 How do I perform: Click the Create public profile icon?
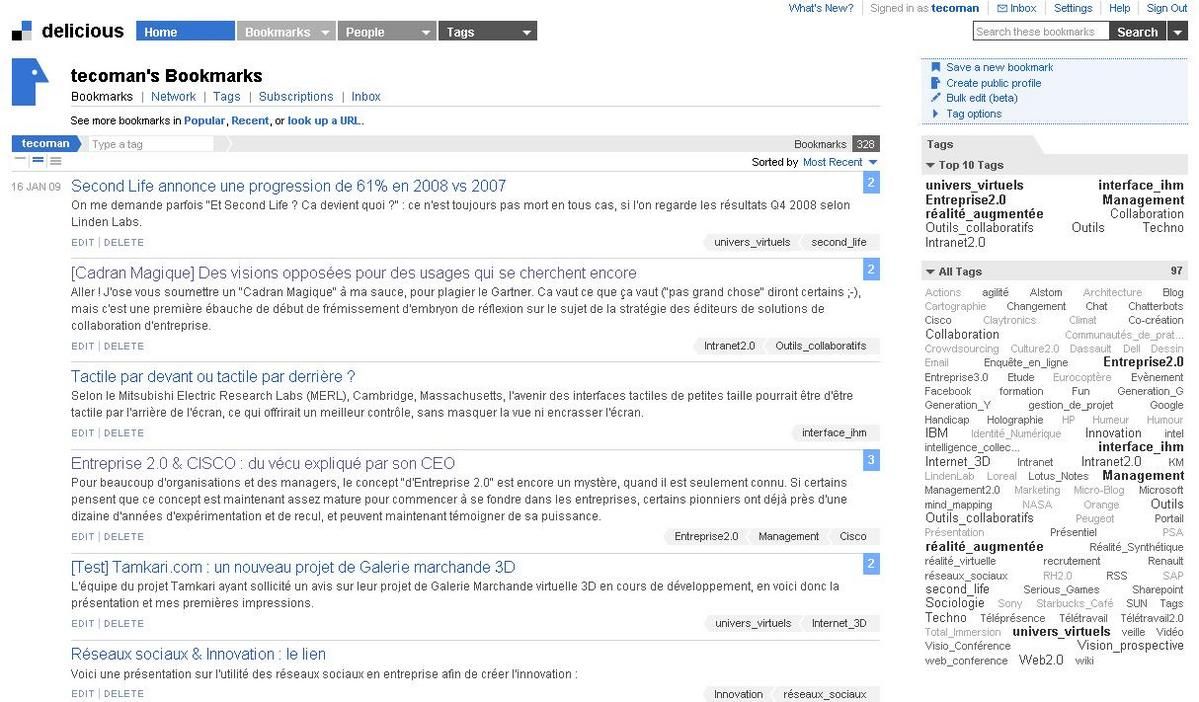pyautogui.click(x=935, y=83)
